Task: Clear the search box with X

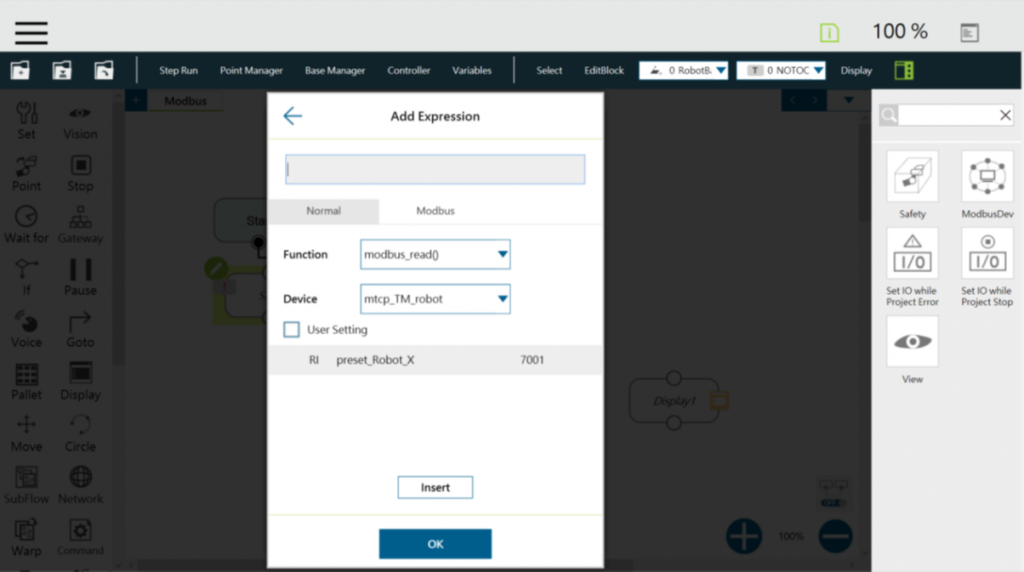Action: pos(1005,116)
